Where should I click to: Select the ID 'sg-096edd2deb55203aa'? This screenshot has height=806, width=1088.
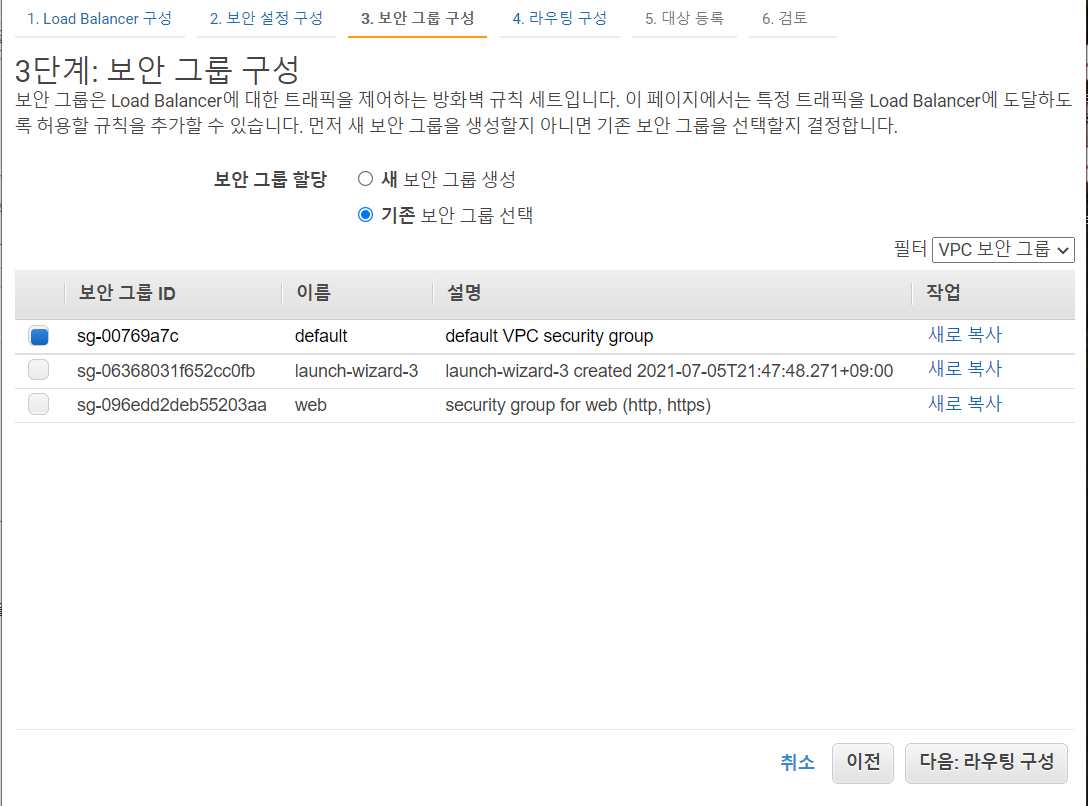tap(171, 405)
